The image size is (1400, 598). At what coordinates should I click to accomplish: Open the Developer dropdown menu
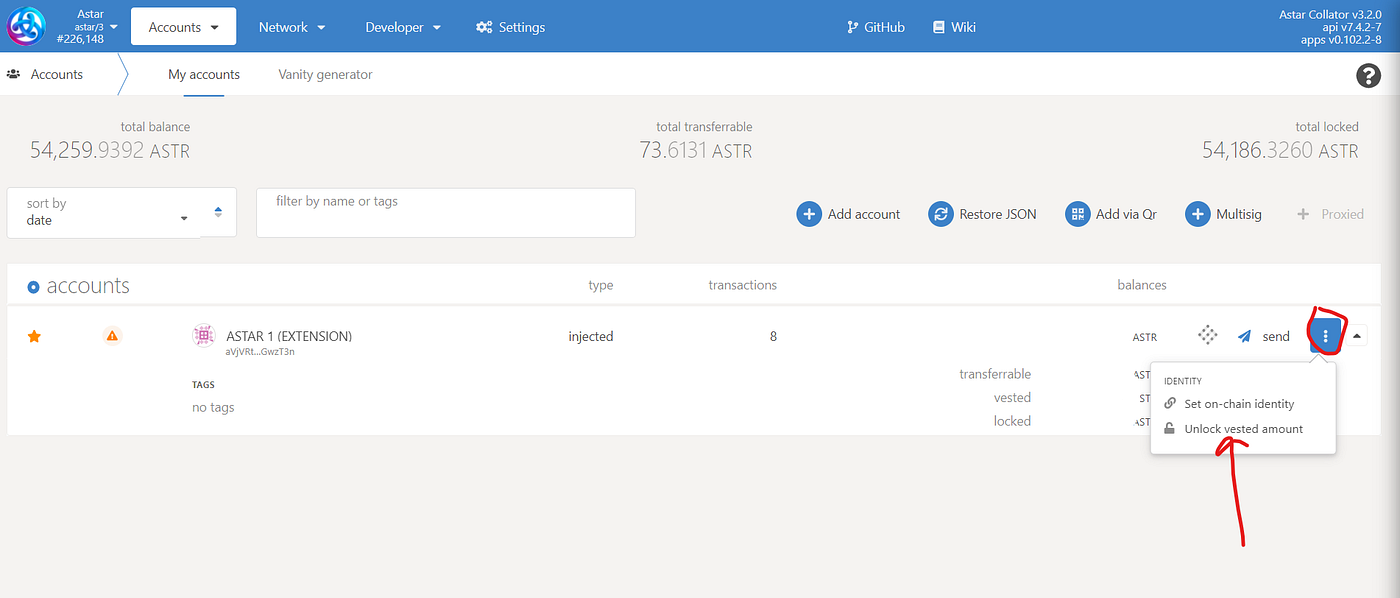(401, 27)
